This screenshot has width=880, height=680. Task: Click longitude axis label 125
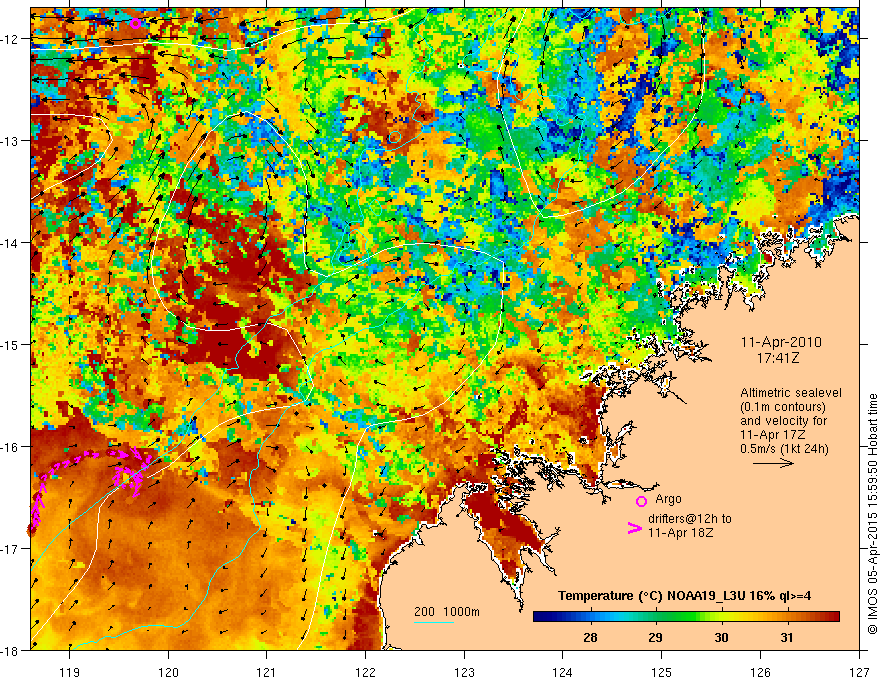(662, 672)
